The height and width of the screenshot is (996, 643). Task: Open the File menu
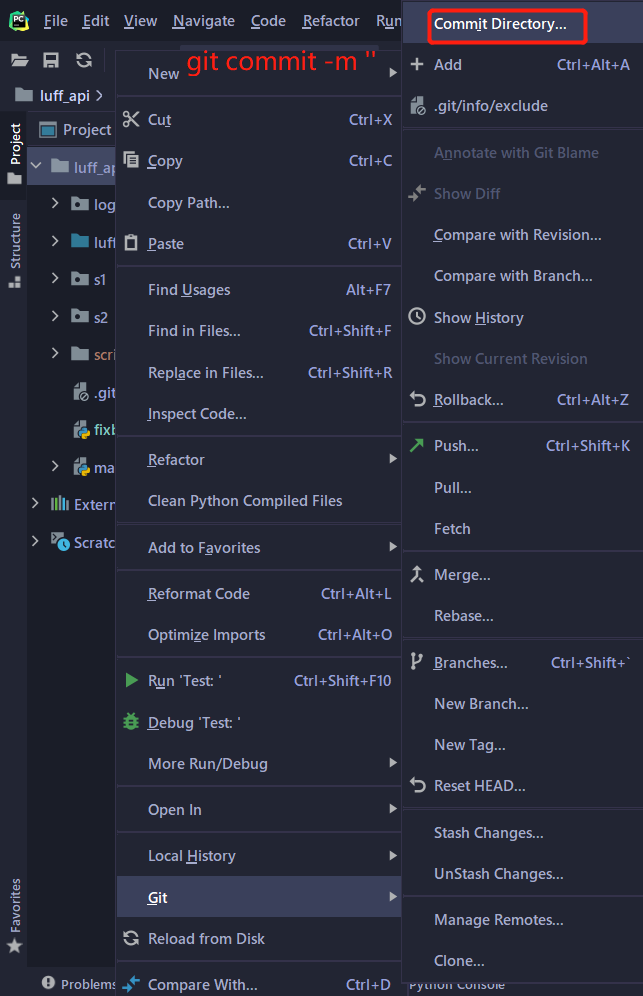point(55,21)
